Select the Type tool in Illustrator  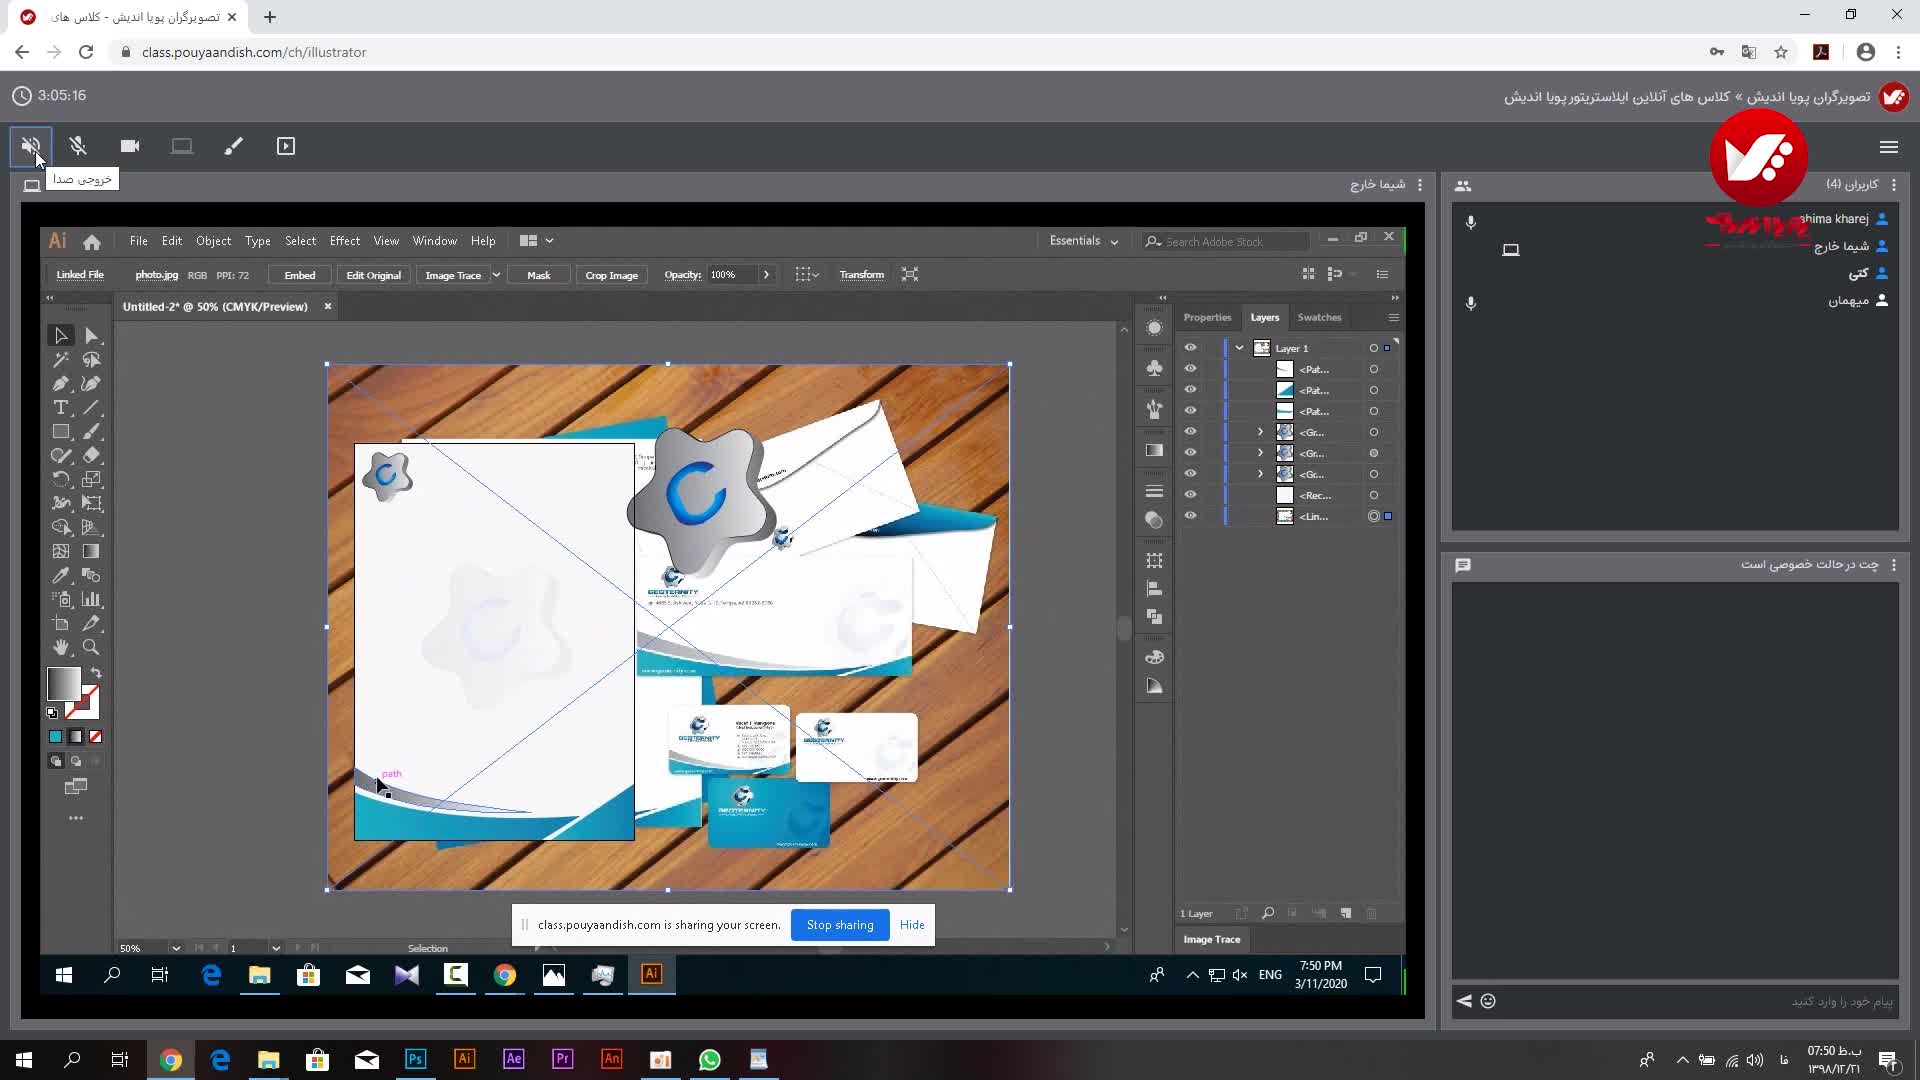pos(61,408)
